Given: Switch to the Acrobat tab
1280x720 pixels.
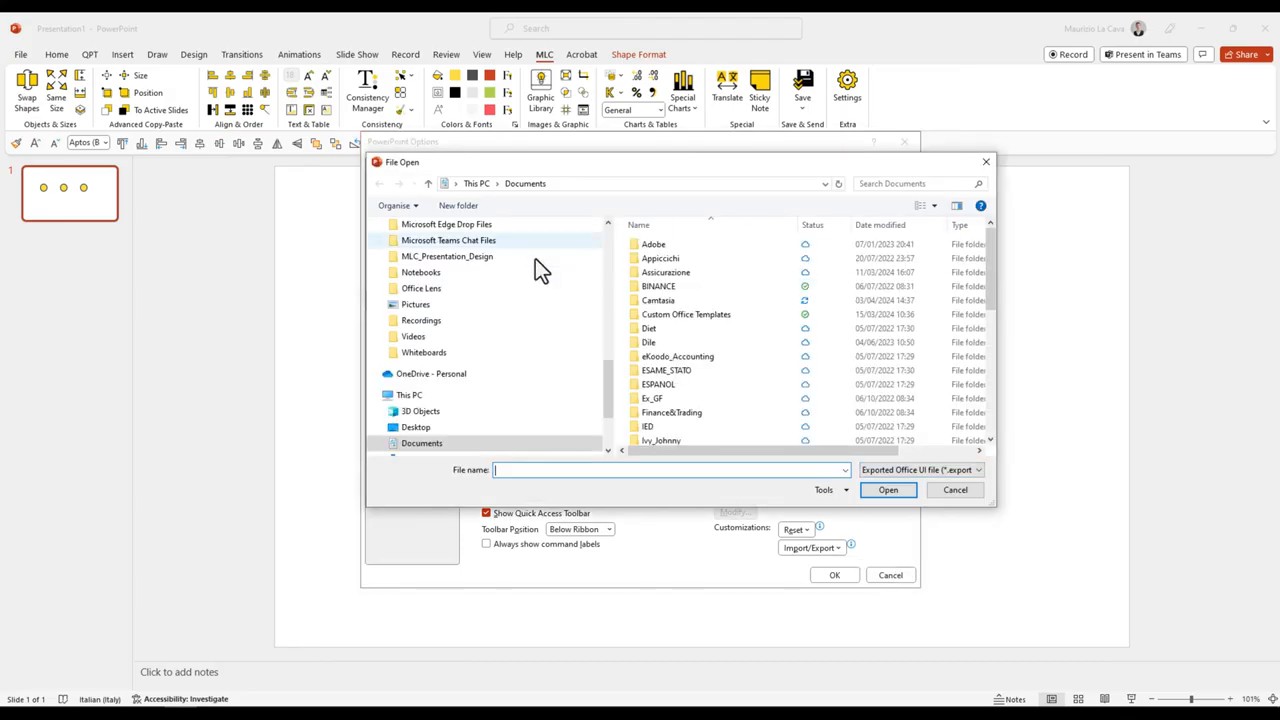Looking at the screenshot, I should click(x=581, y=55).
